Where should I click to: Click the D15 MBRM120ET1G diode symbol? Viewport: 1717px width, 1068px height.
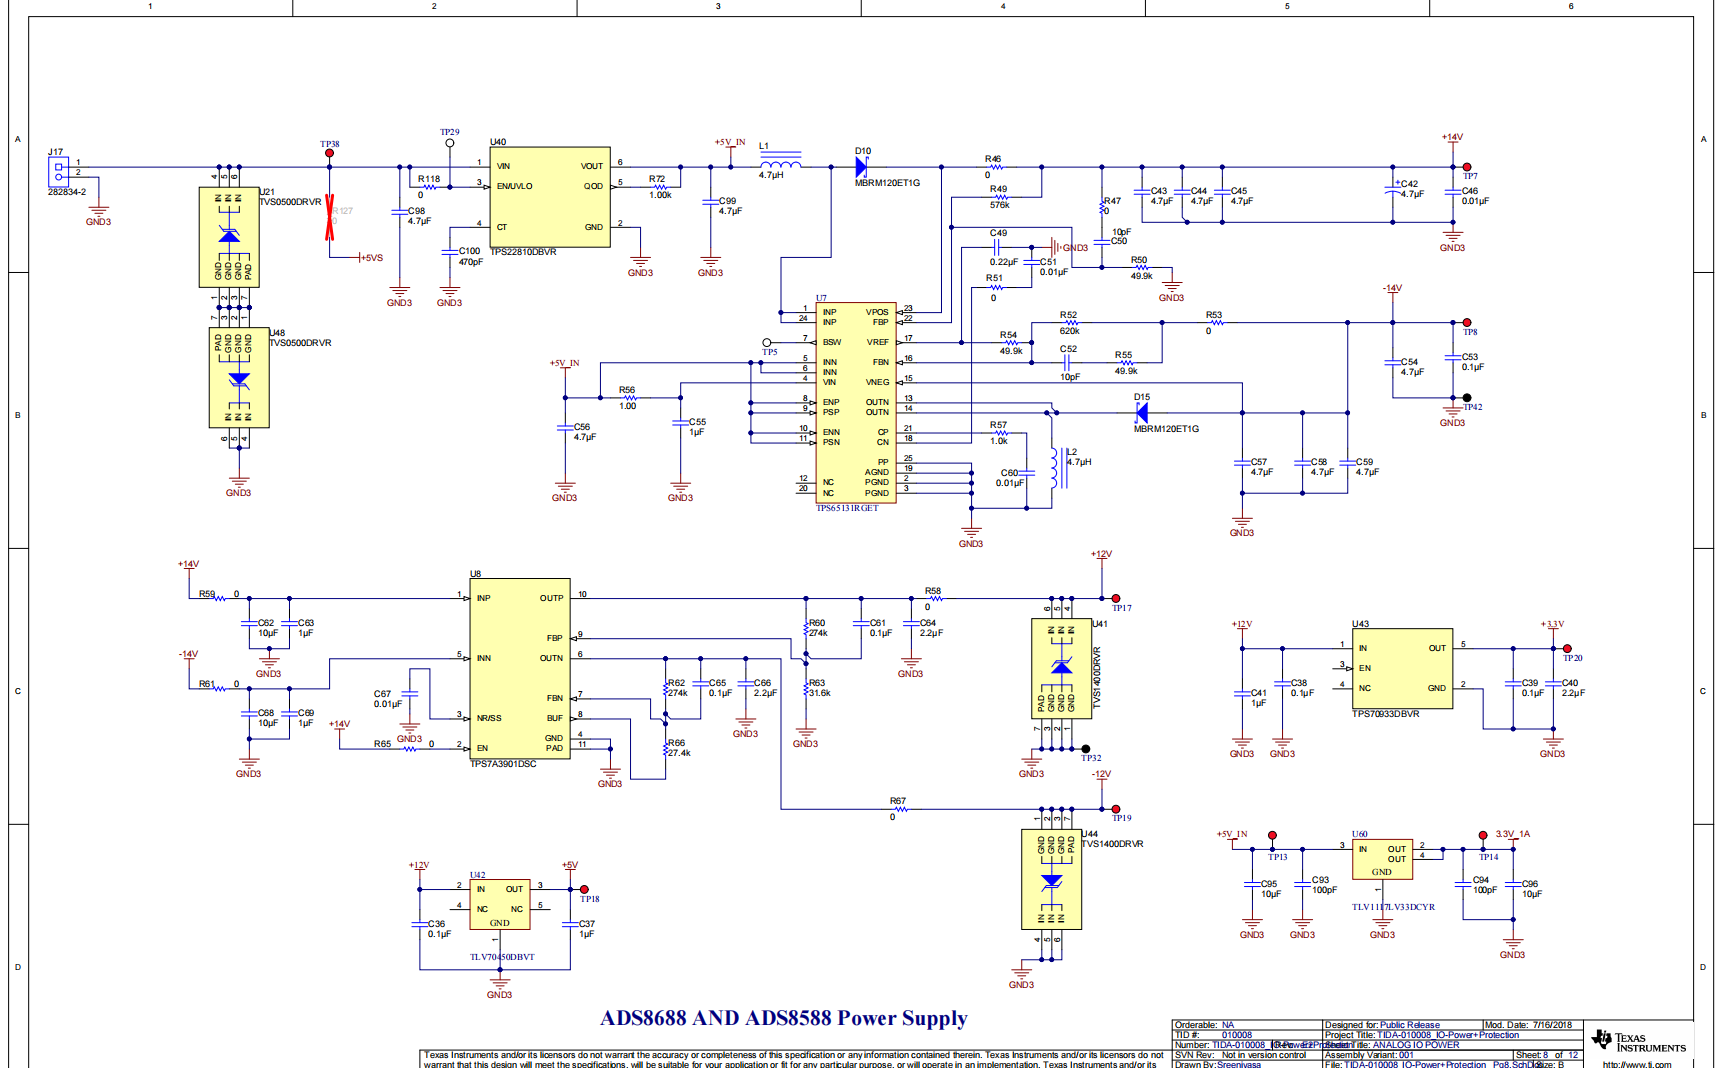(x=1142, y=413)
